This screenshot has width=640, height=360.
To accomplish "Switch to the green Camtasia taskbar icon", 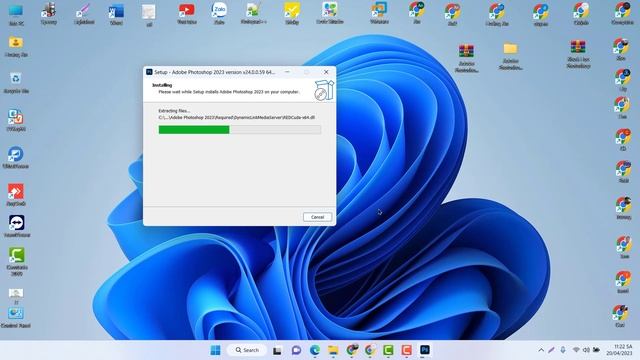I will [388, 350].
